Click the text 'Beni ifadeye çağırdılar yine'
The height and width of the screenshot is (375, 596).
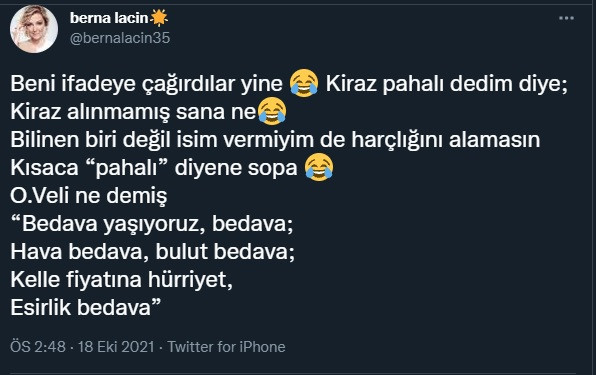(x=147, y=84)
